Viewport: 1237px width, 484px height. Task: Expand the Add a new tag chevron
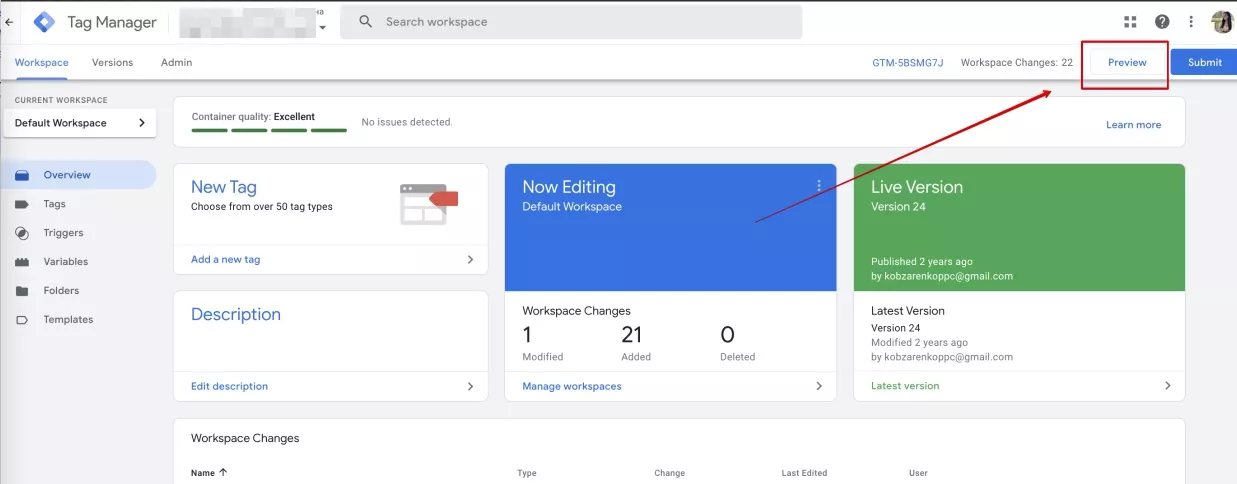click(470, 259)
